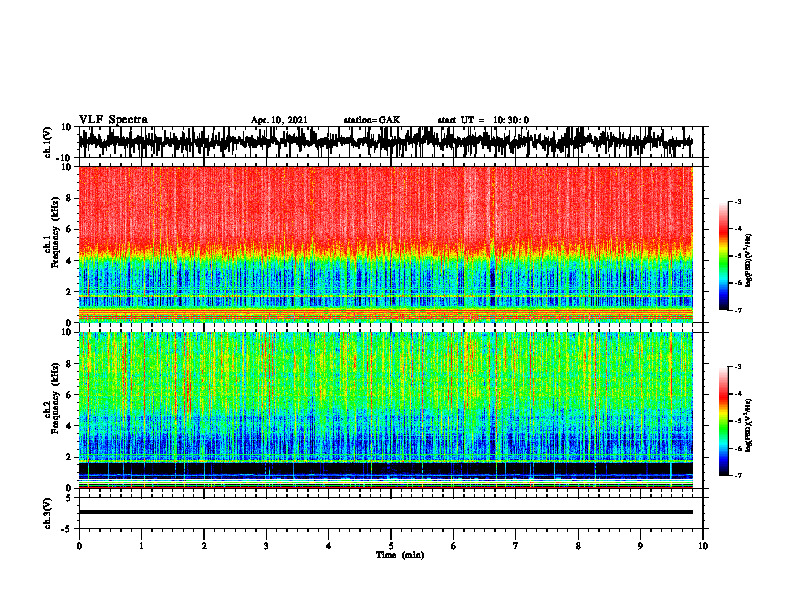792x612 pixels.
Task: Select the date text "Apr. 10, 2021"
Action: point(279,120)
